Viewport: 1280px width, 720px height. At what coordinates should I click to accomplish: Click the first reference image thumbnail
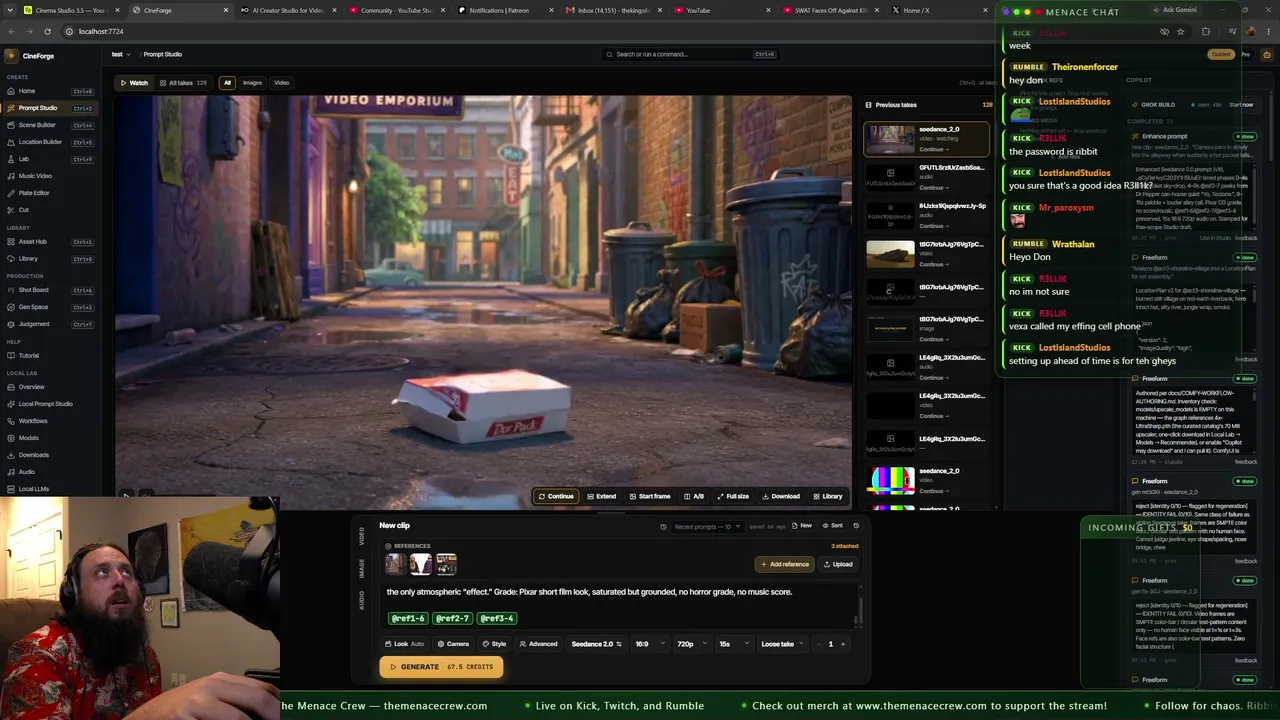(x=395, y=565)
